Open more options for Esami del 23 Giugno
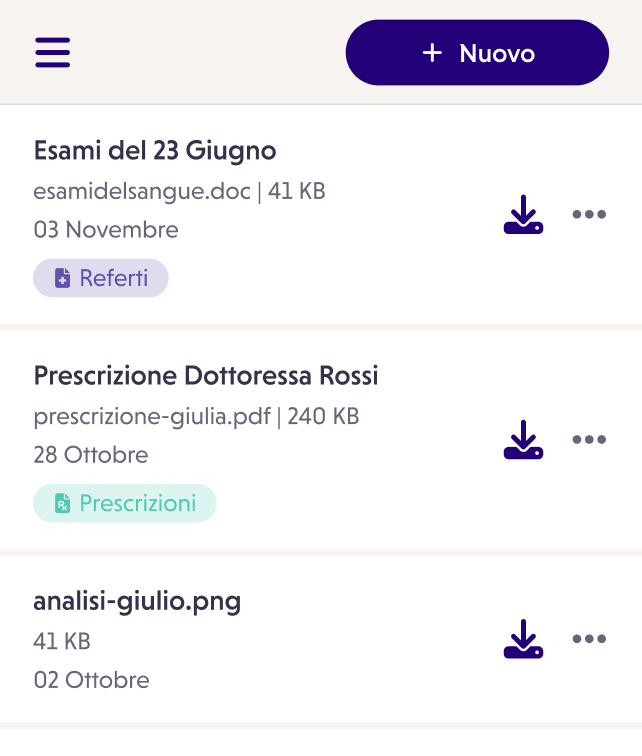 pos(589,215)
